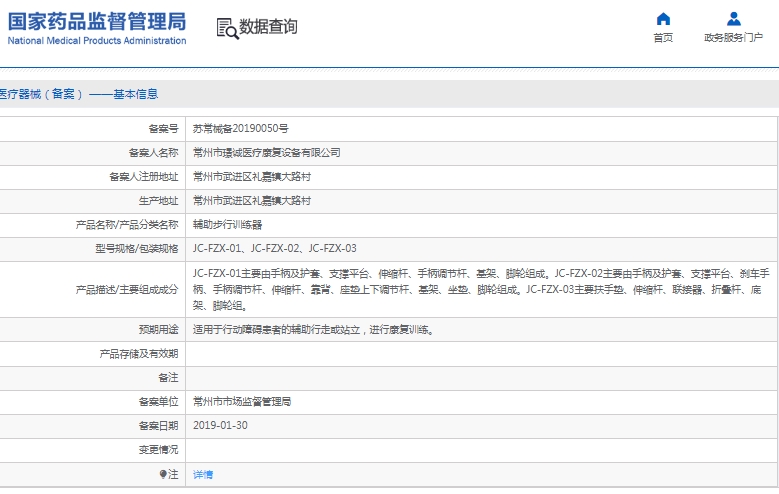Click the 备案日期 row label

coord(158,425)
